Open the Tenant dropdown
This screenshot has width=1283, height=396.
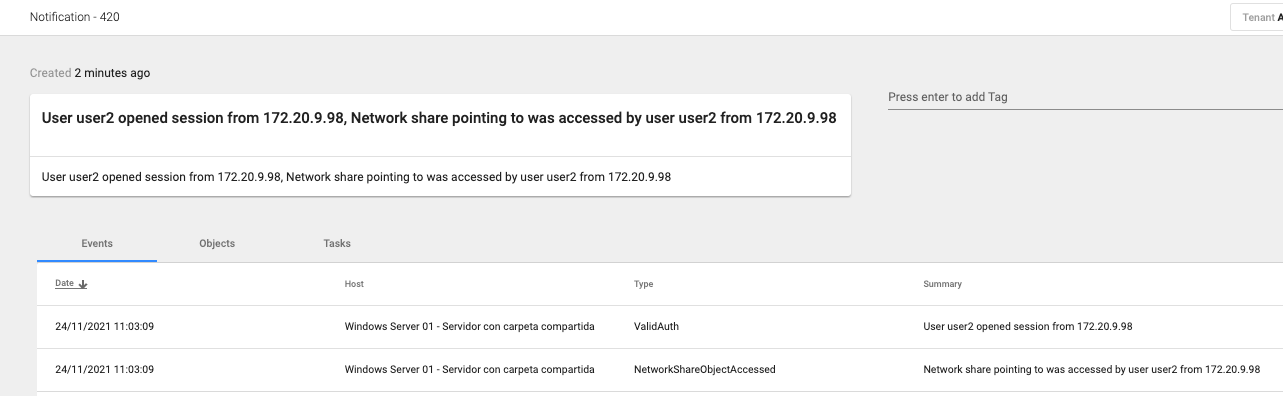coord(1256,18)
